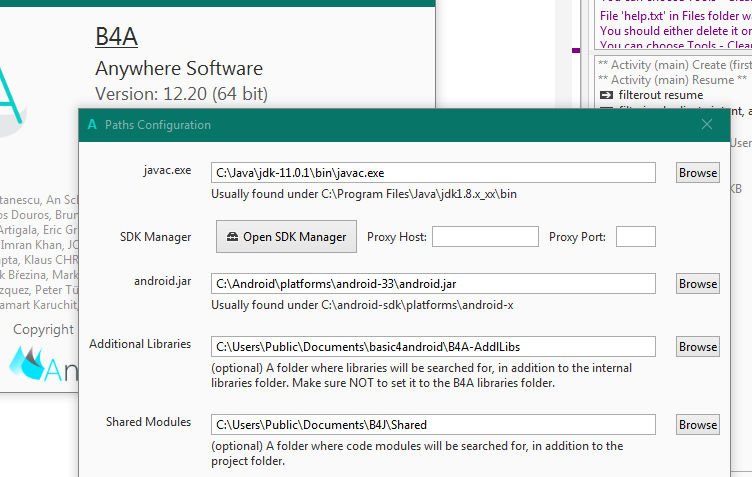The height and width of the screenshot is (477, 752).
Task: Close the Paths Configuration dialog
Action: coord(706,125)
